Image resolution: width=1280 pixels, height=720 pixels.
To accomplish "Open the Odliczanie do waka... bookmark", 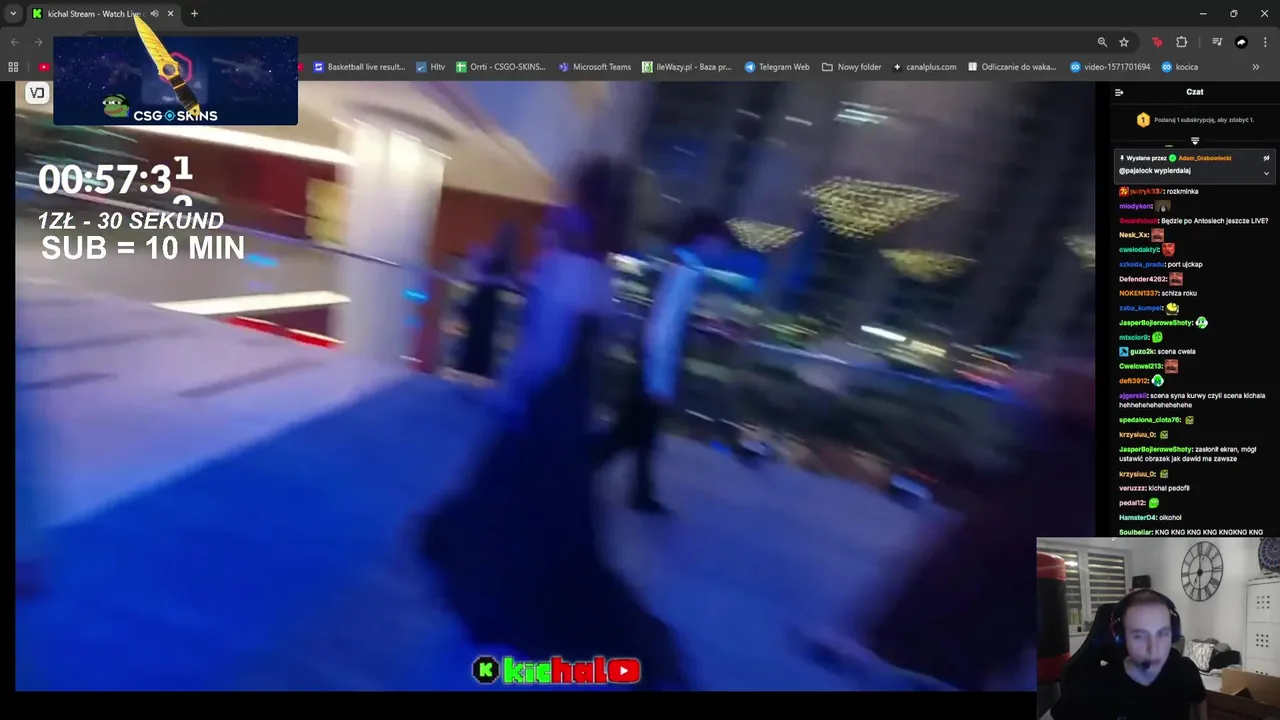I will pyautogui.click(x=1012, y=67).
